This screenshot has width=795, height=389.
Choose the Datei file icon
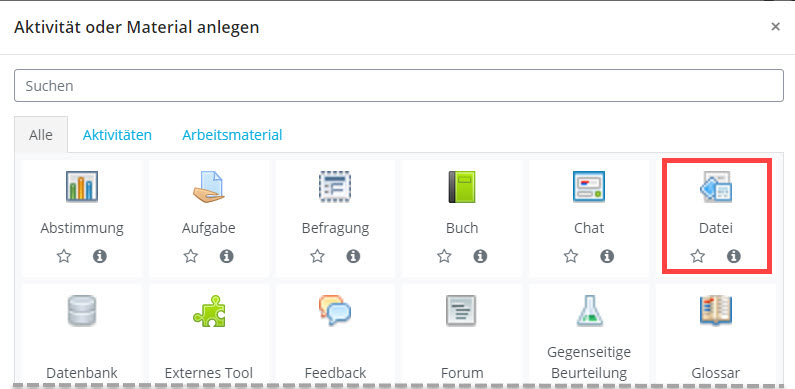[x=715, y=187]
